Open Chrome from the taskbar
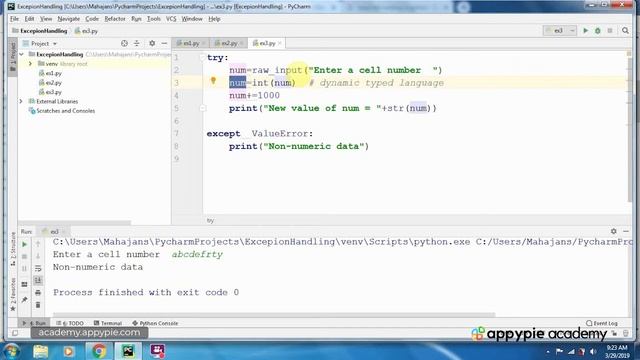Image resolution: width=640 pixels, height=360 pixels. click(99, 351)
